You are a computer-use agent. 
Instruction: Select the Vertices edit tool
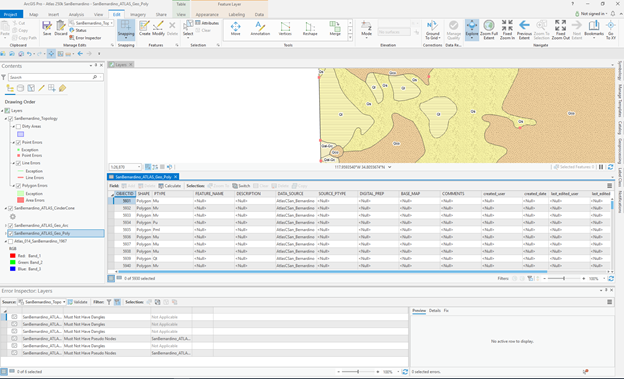point(285,28)
